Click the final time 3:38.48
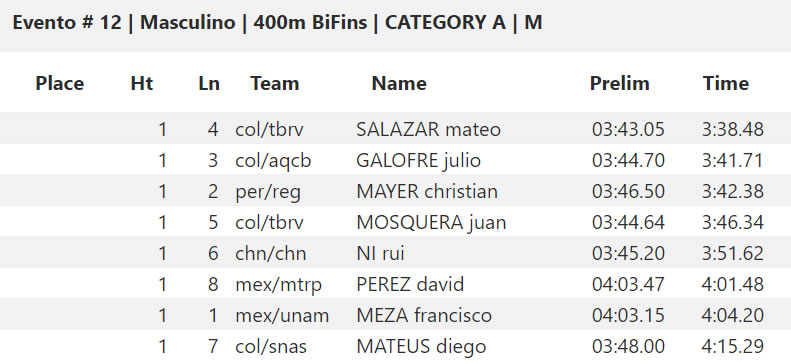 732,130
